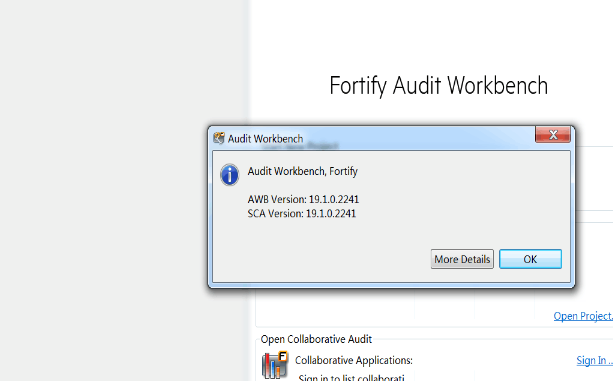
Task: Click the Collaborative Applications bookshelf icon
Action: point(275,365)
